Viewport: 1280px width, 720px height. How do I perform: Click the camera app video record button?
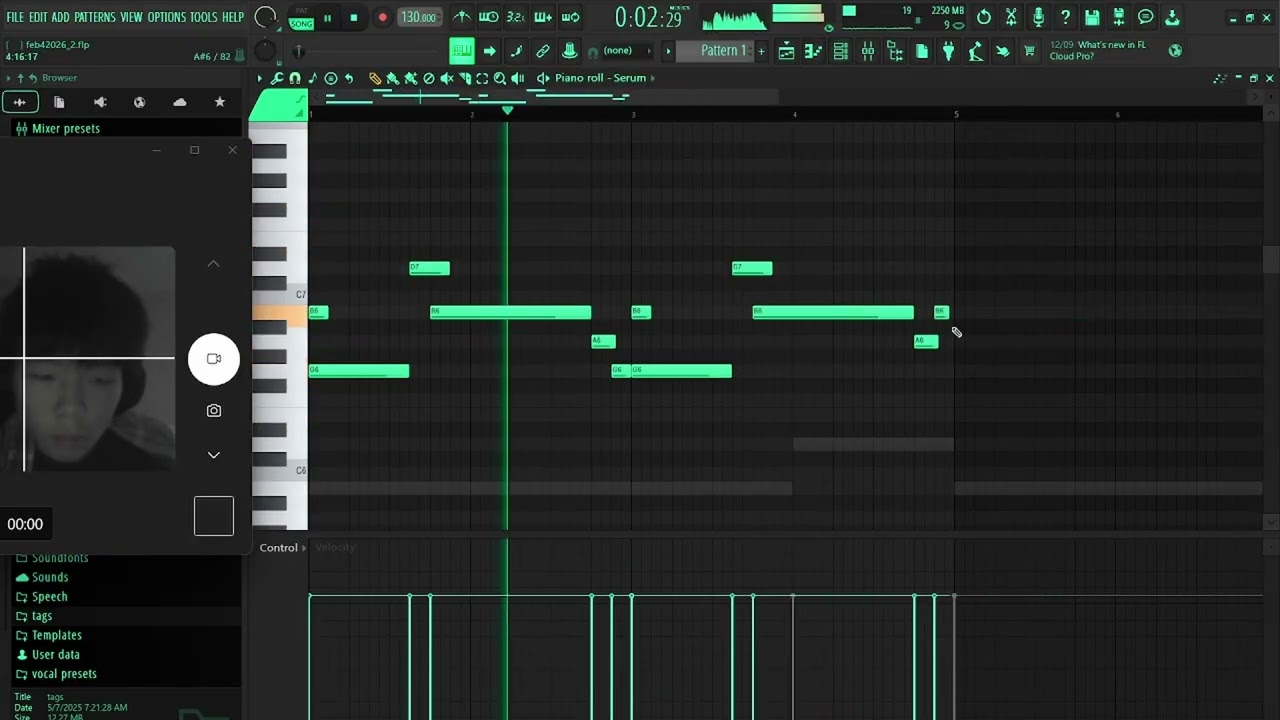[214, 359]
